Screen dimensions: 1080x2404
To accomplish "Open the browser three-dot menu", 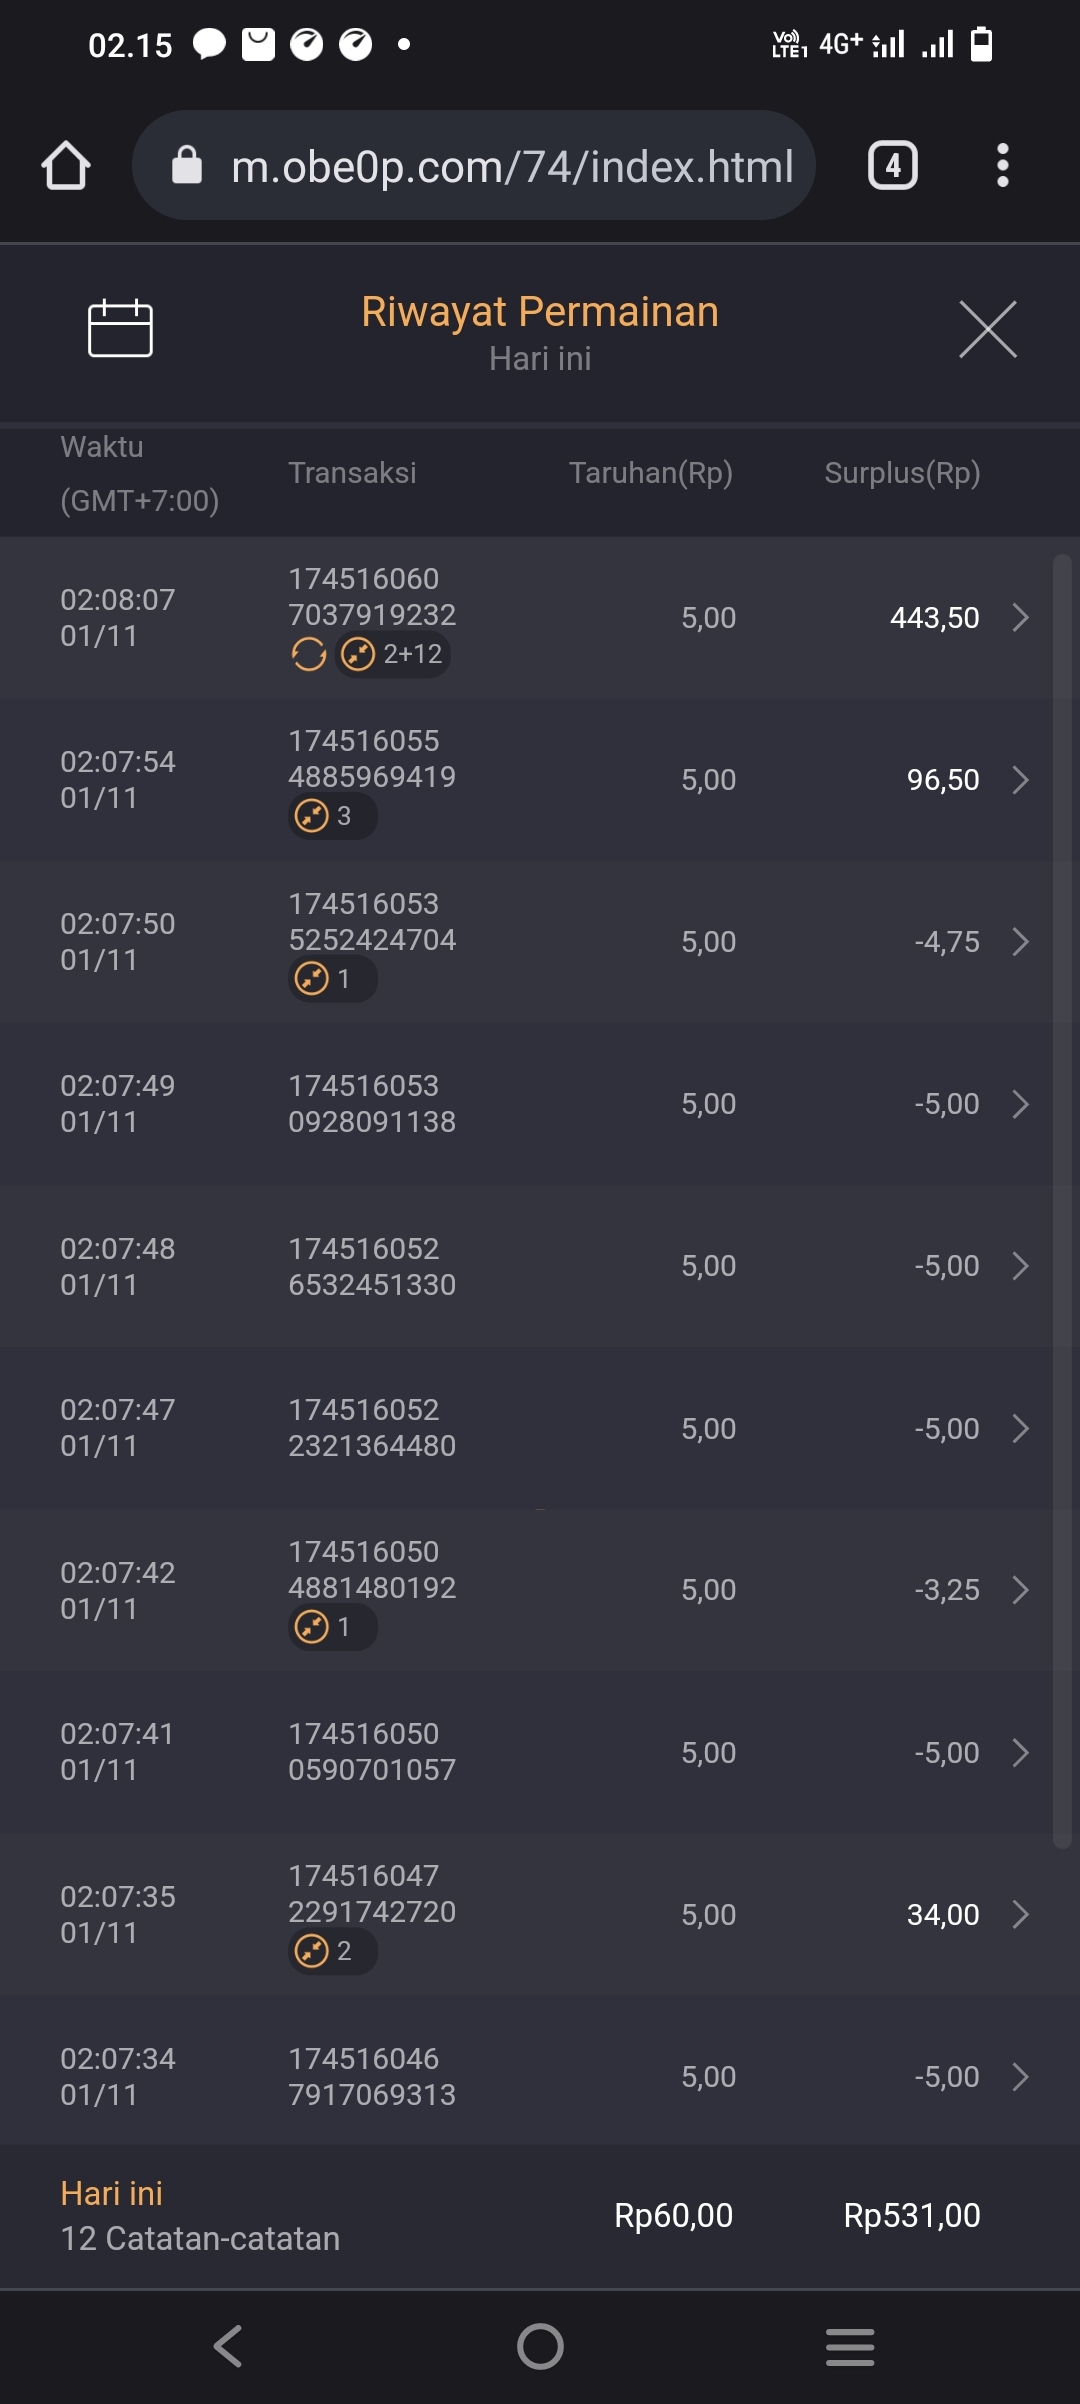I will (1002, 166).
